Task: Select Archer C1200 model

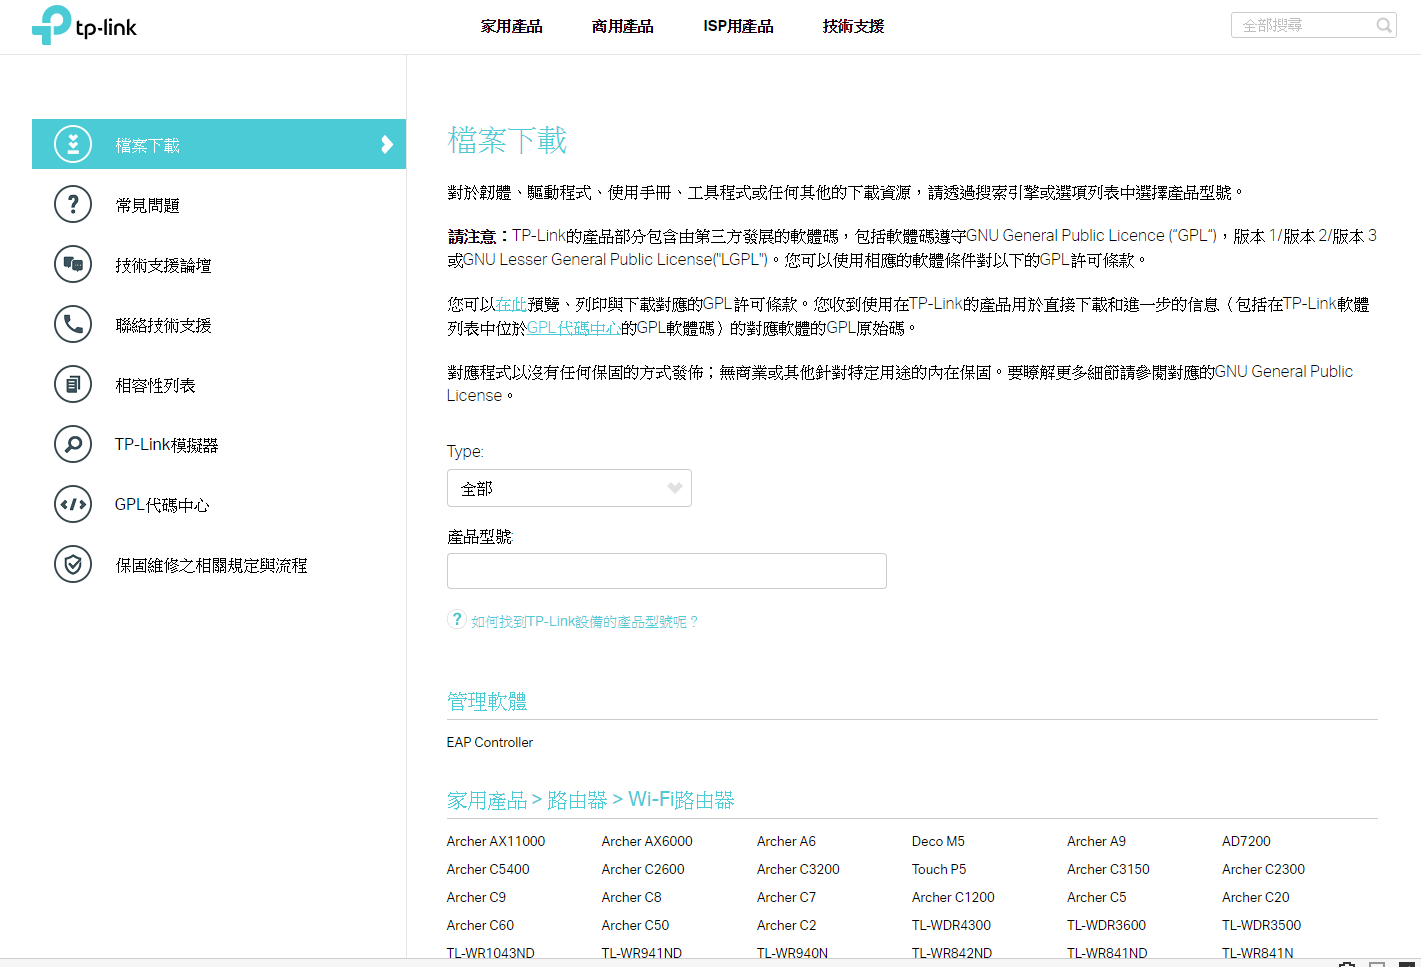Action: tap(953, 897)
